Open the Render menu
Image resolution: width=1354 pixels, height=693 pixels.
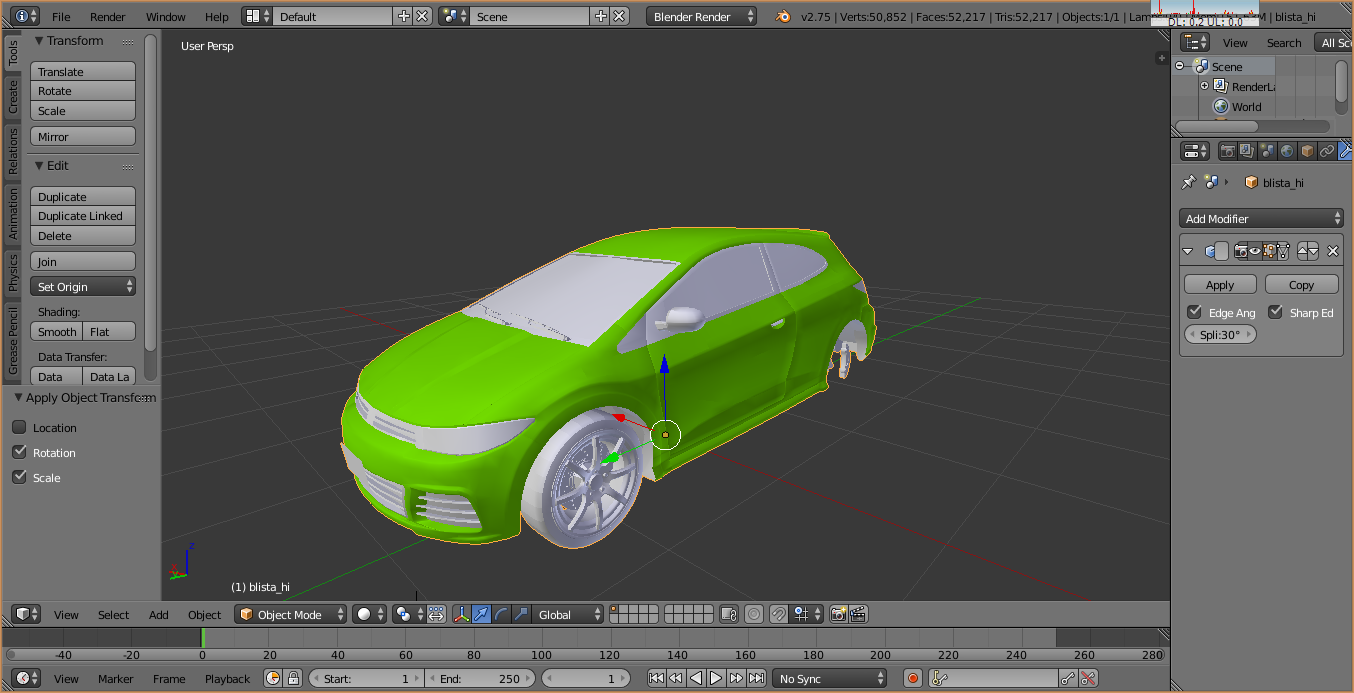pyautogui.click(x=108, y=17)
